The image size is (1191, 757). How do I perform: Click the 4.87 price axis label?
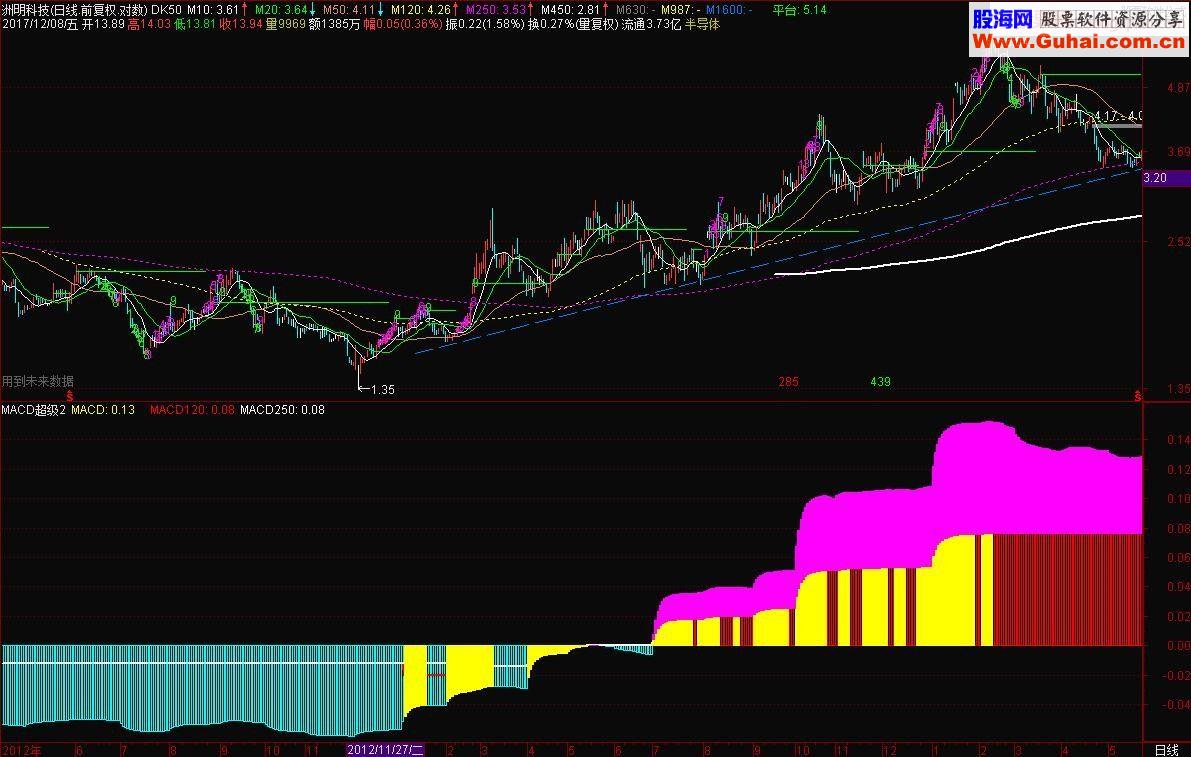1179,88
